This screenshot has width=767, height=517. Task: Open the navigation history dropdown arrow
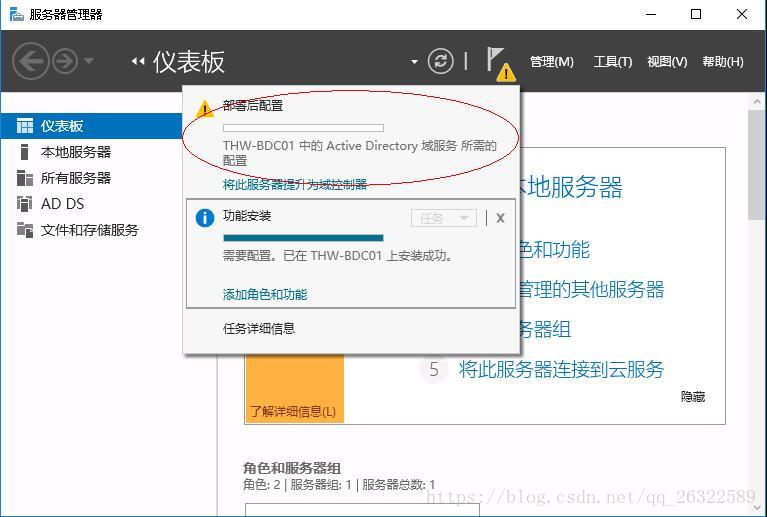[x=89, y=61]
